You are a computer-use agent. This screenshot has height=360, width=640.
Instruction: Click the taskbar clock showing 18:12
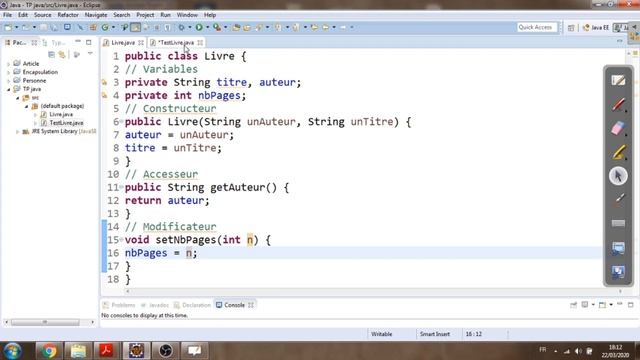pos(615,347)
